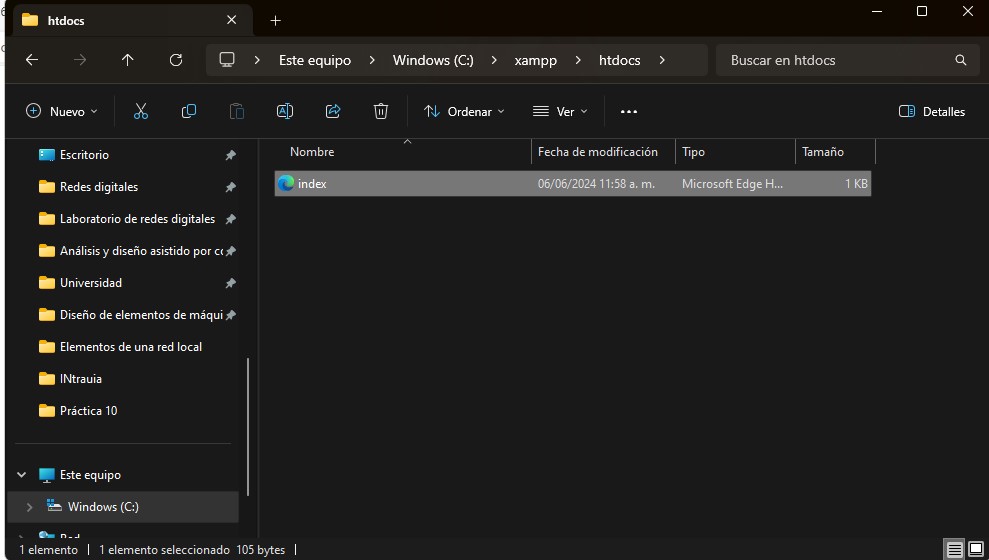
Task: Click the Cut scissors icon
Action: tap(141, 112)
